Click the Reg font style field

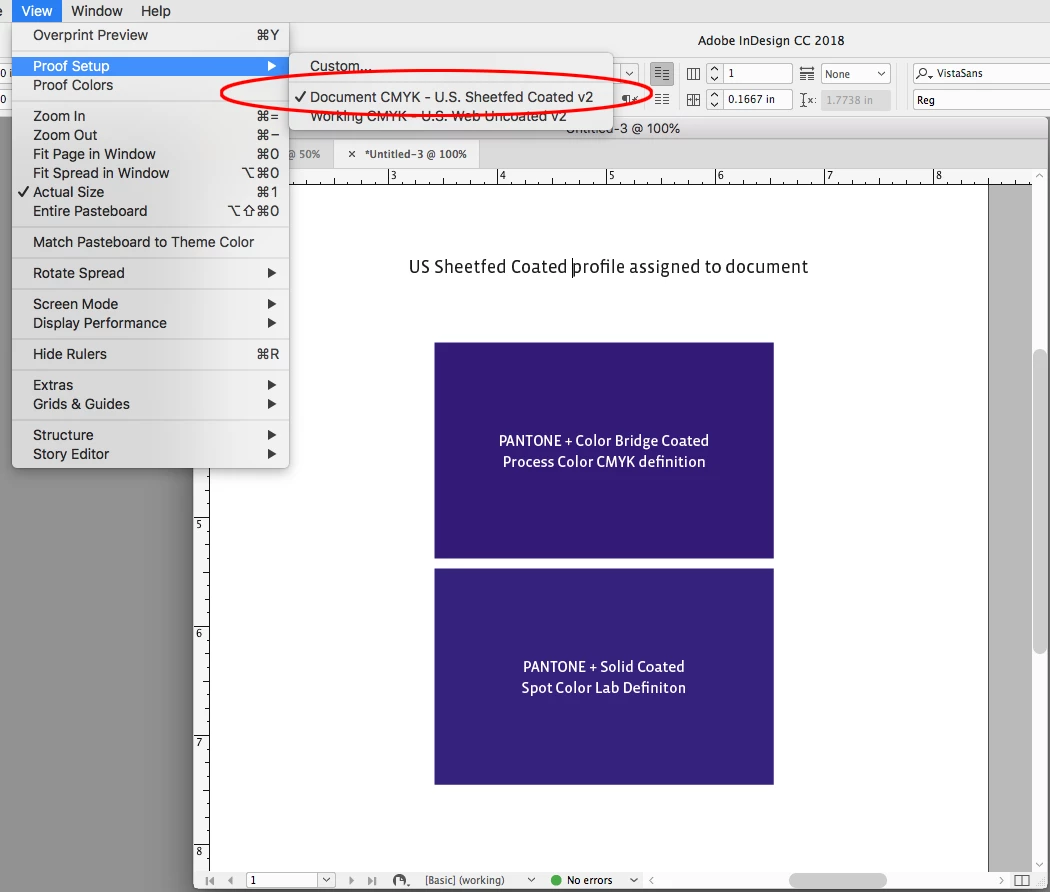(x=982, y=100)
